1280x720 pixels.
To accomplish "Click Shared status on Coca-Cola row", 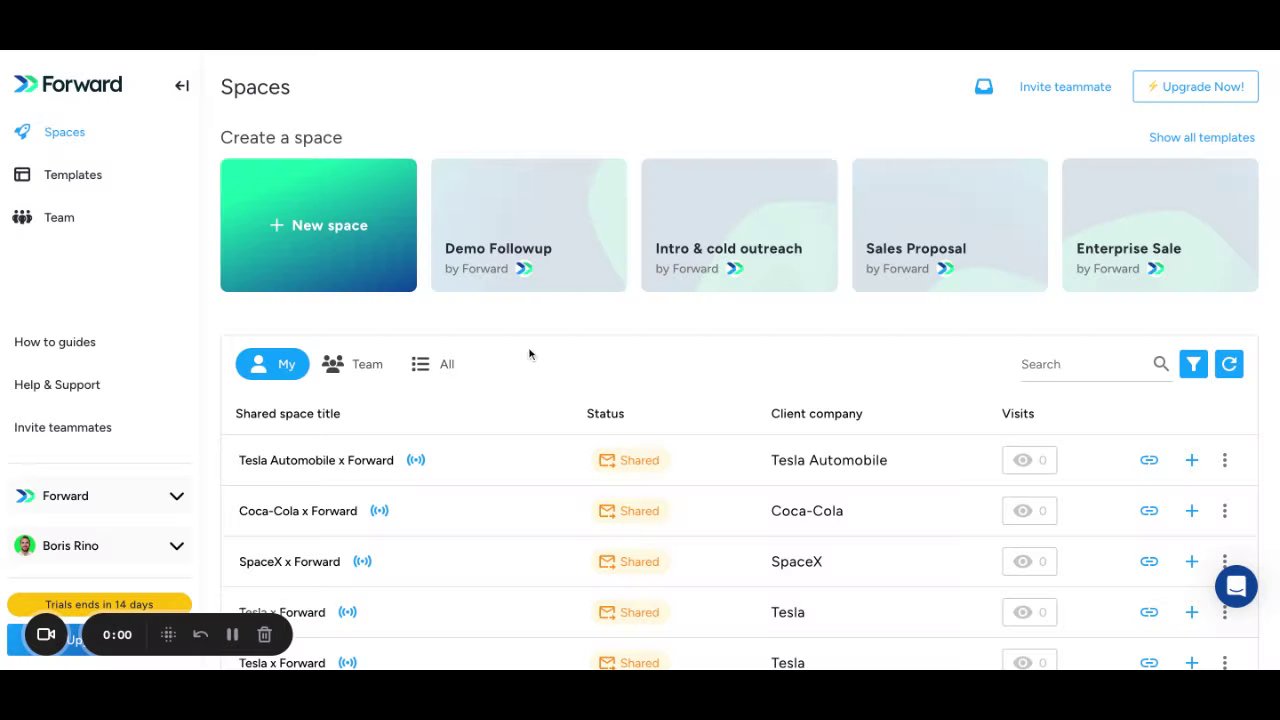I will click(629, 511).
